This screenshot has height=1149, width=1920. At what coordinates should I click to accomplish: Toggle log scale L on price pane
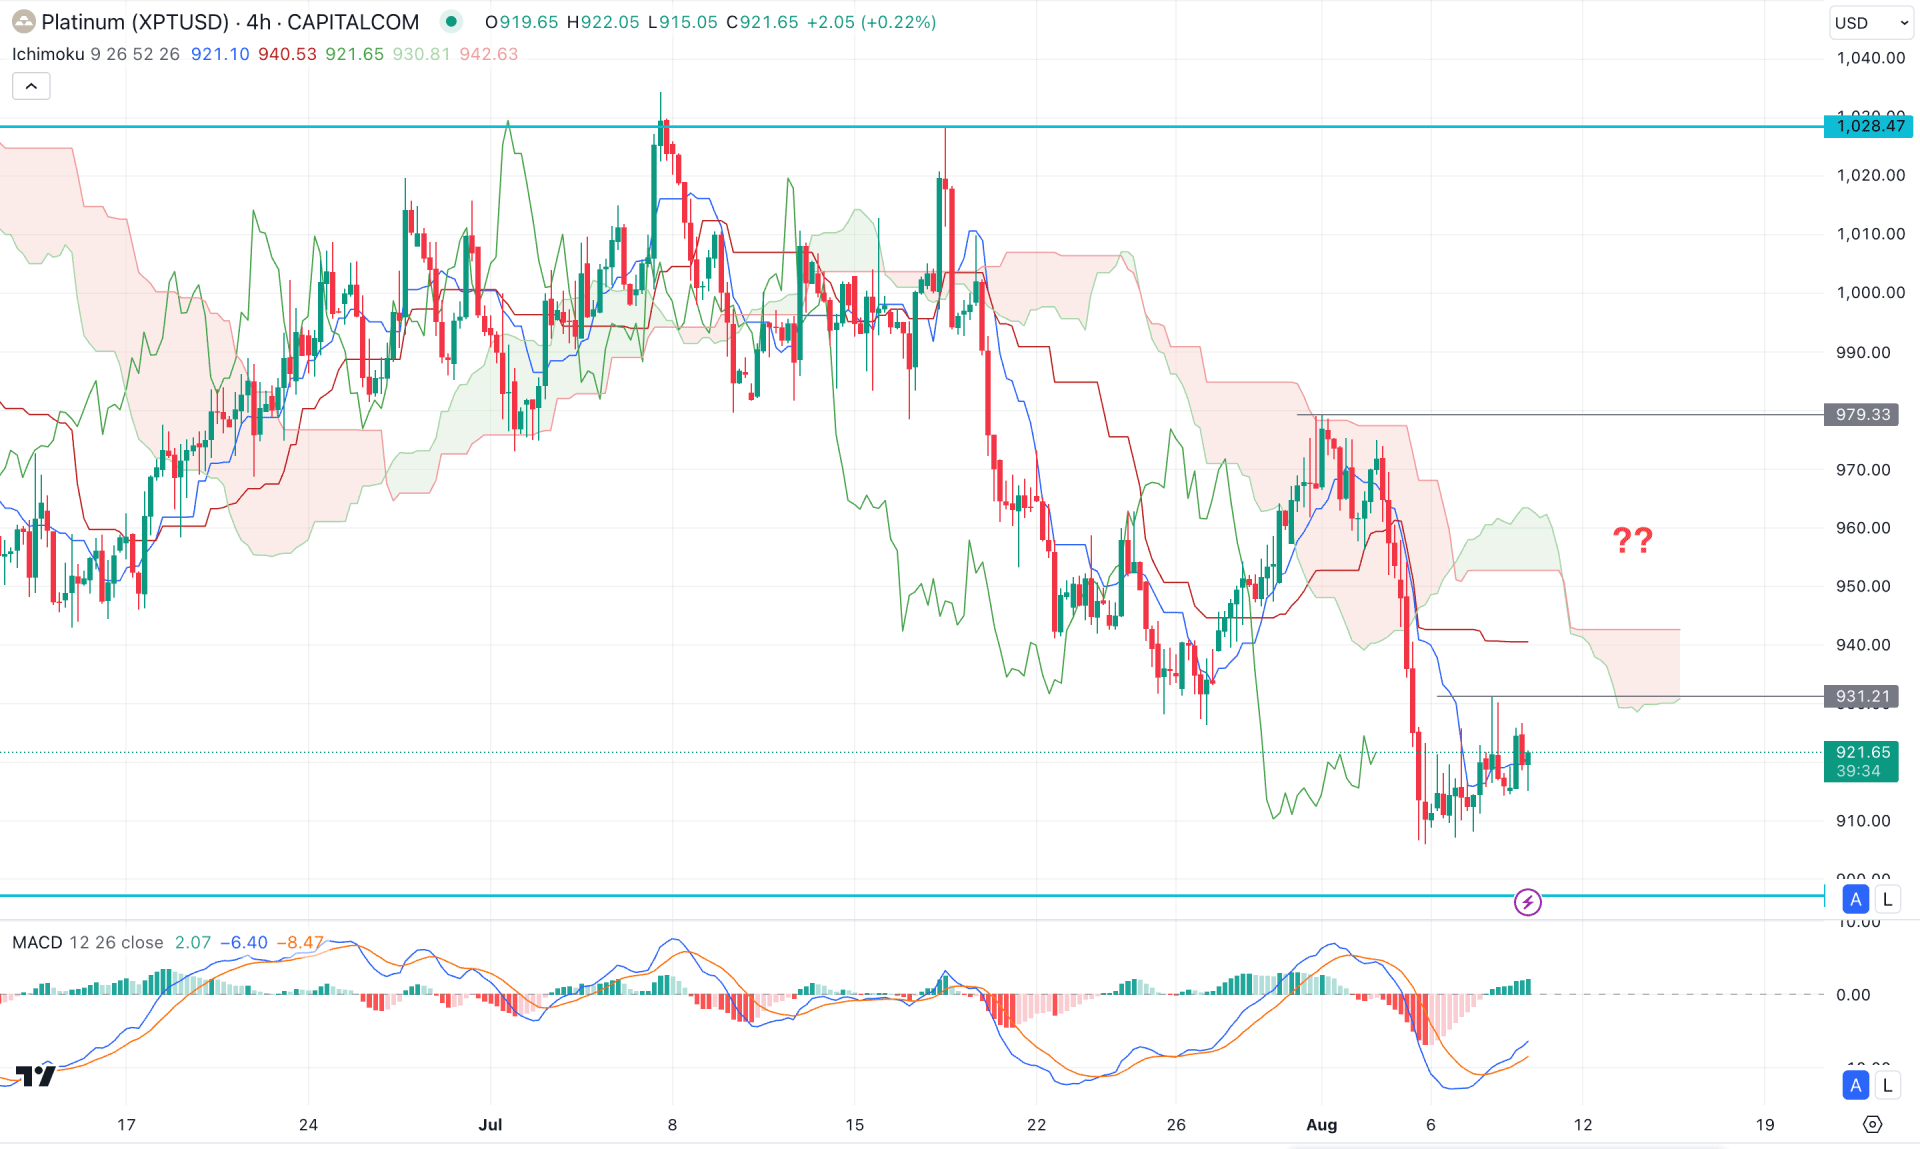[x=1887, y=899]
